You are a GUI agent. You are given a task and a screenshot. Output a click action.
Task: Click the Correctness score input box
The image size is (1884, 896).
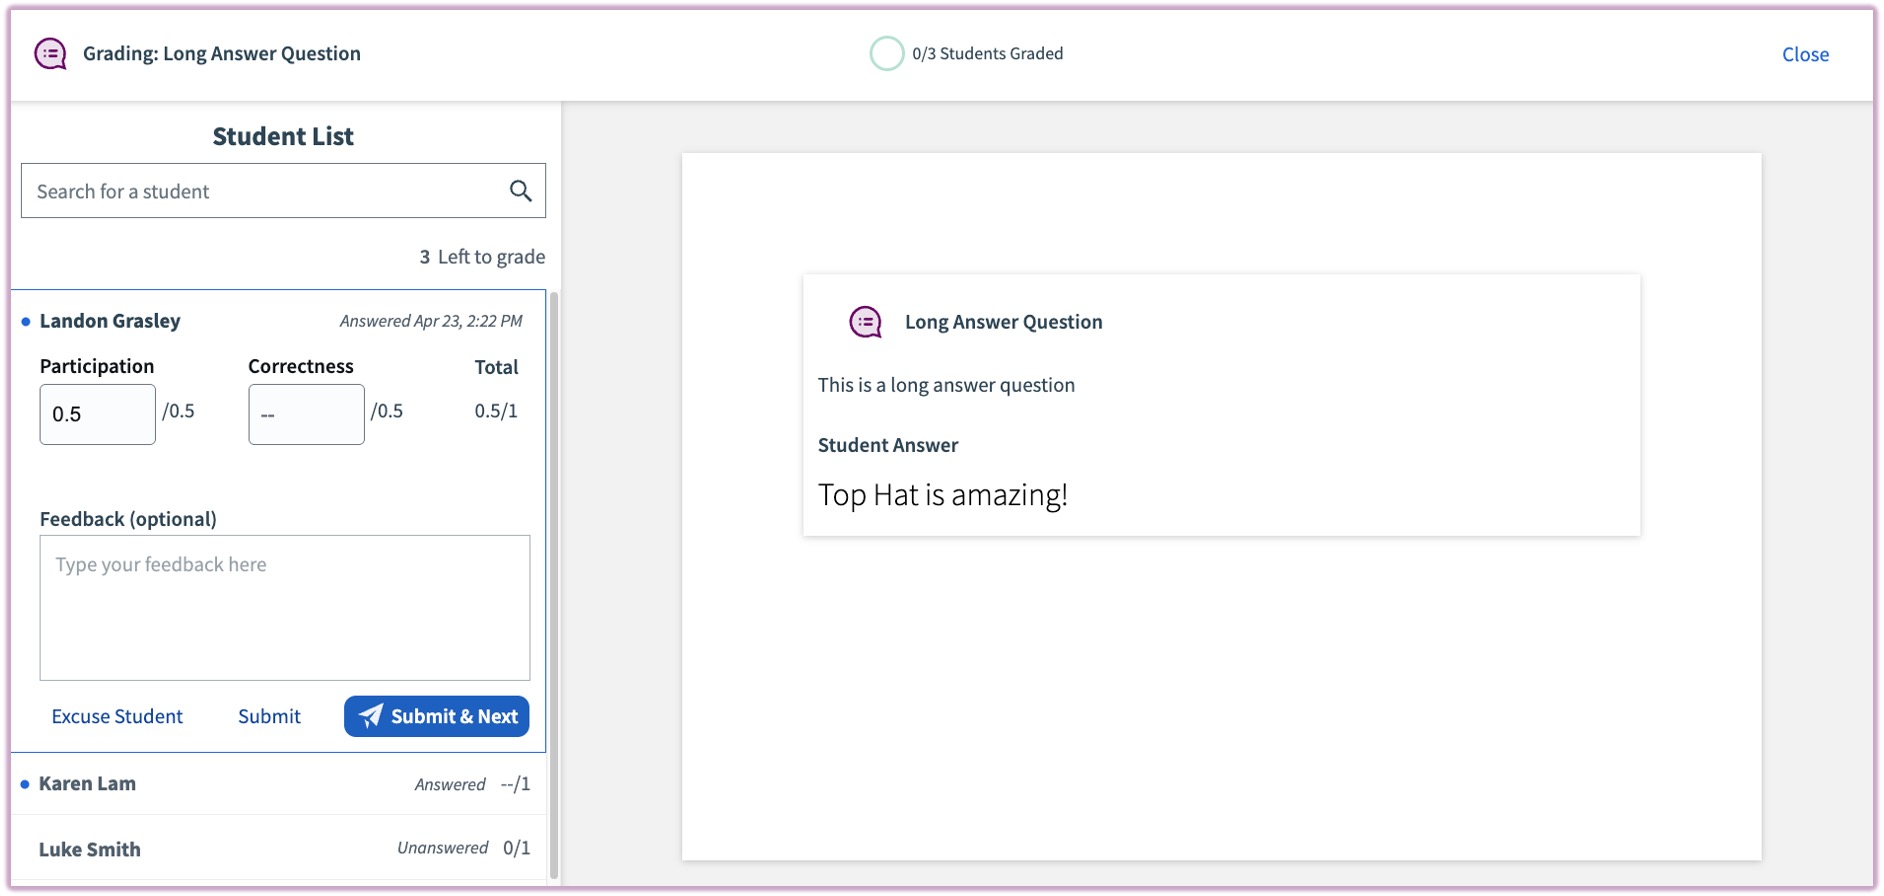pyautogui.click(x=306, y=414)
